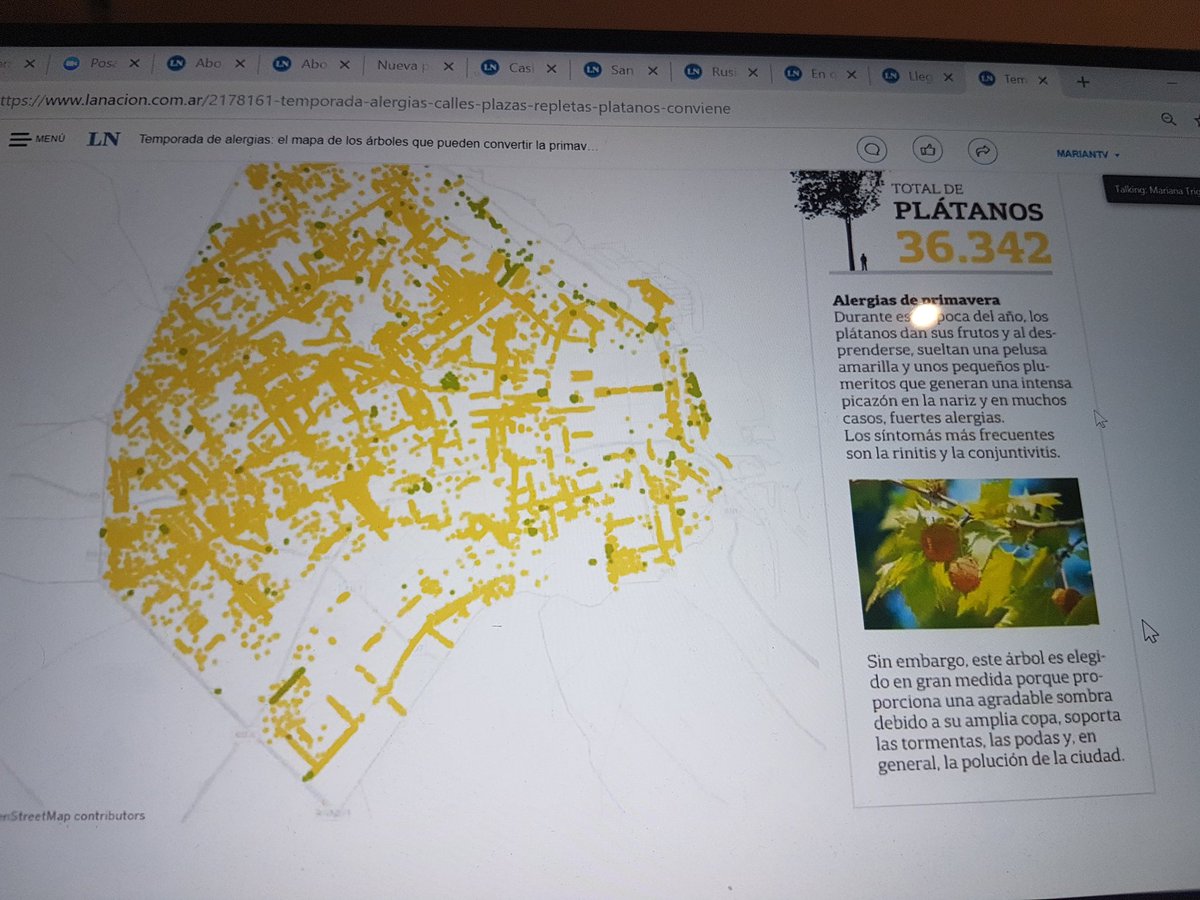
Task: Switch to the 'Lleg' tab
Action: (x=918, y=75)
